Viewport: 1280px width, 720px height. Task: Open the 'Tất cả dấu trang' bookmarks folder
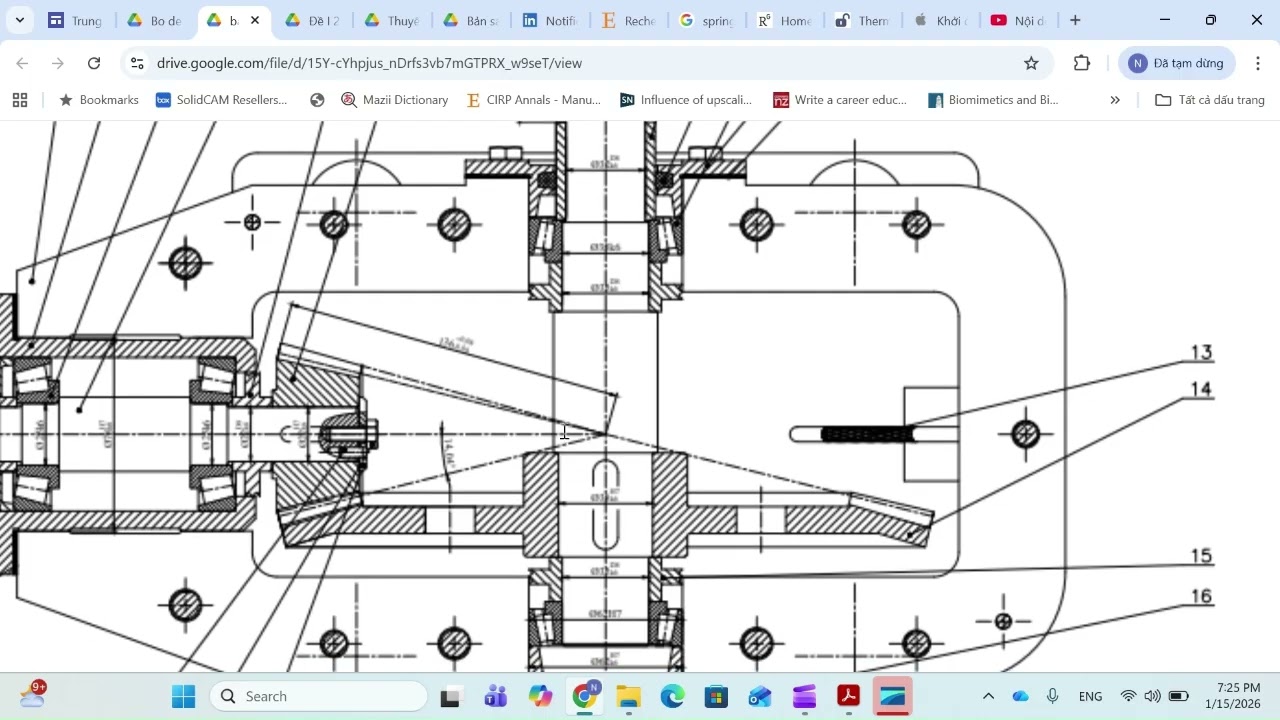[1210, 100]
